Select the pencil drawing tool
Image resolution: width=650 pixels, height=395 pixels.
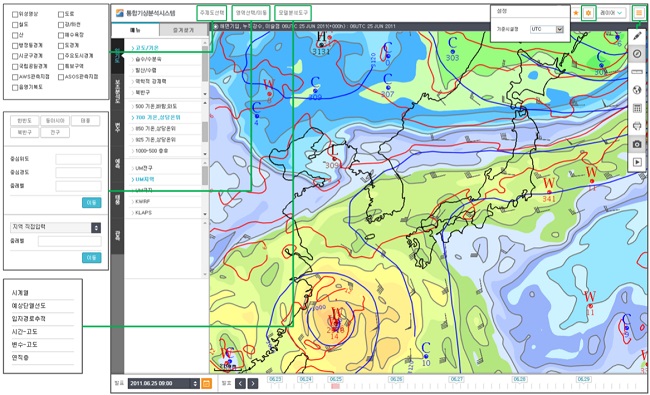tap(637, 36)
